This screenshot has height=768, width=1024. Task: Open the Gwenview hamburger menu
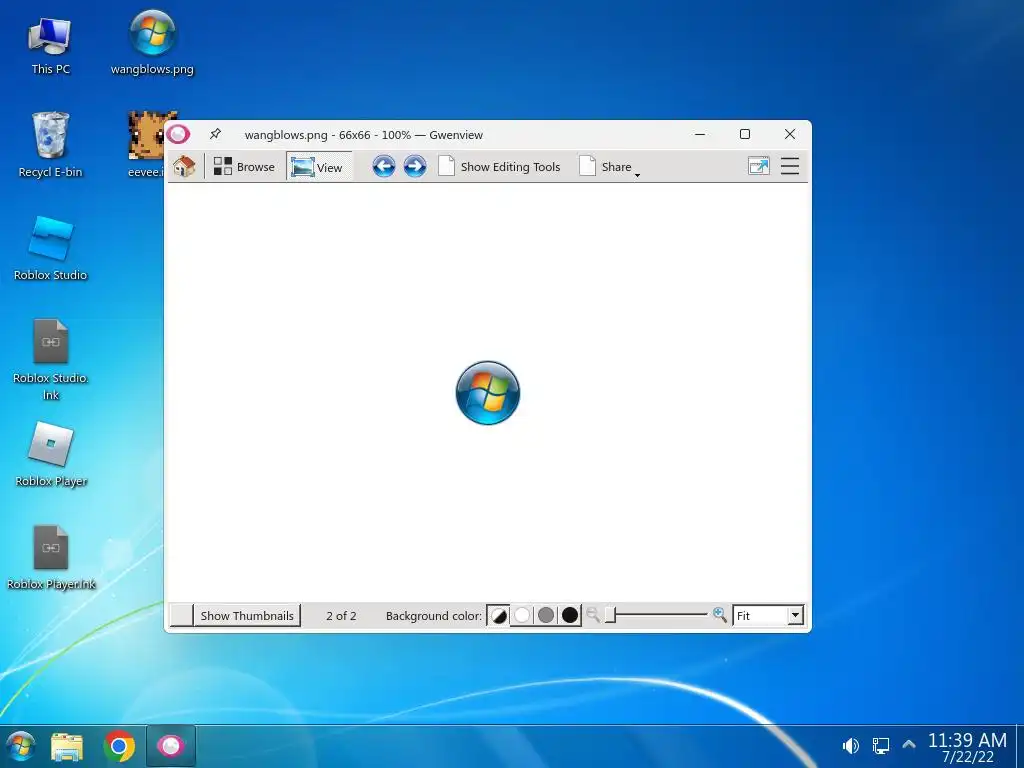tap(790, 167)
